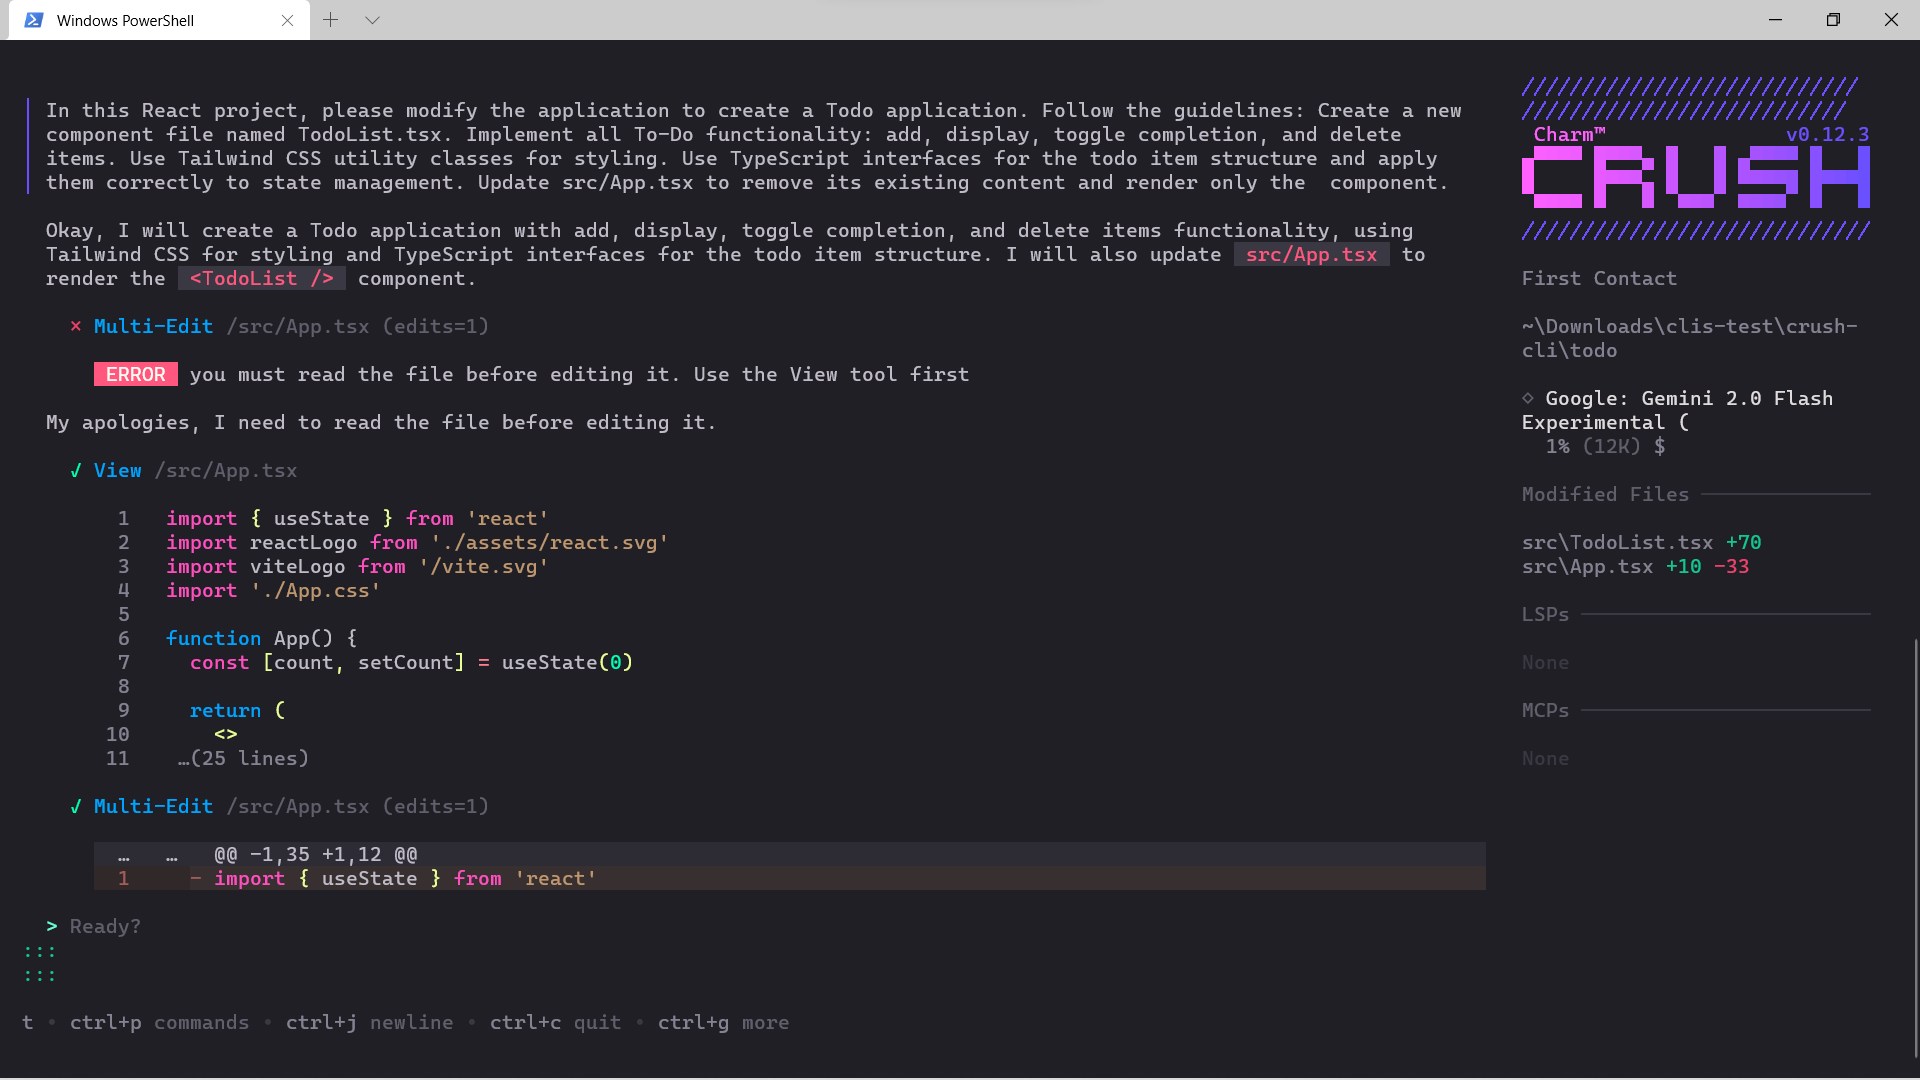Click the ctrl+g more hint
The image size is (1920, 1080).
tap(723, 1022)
